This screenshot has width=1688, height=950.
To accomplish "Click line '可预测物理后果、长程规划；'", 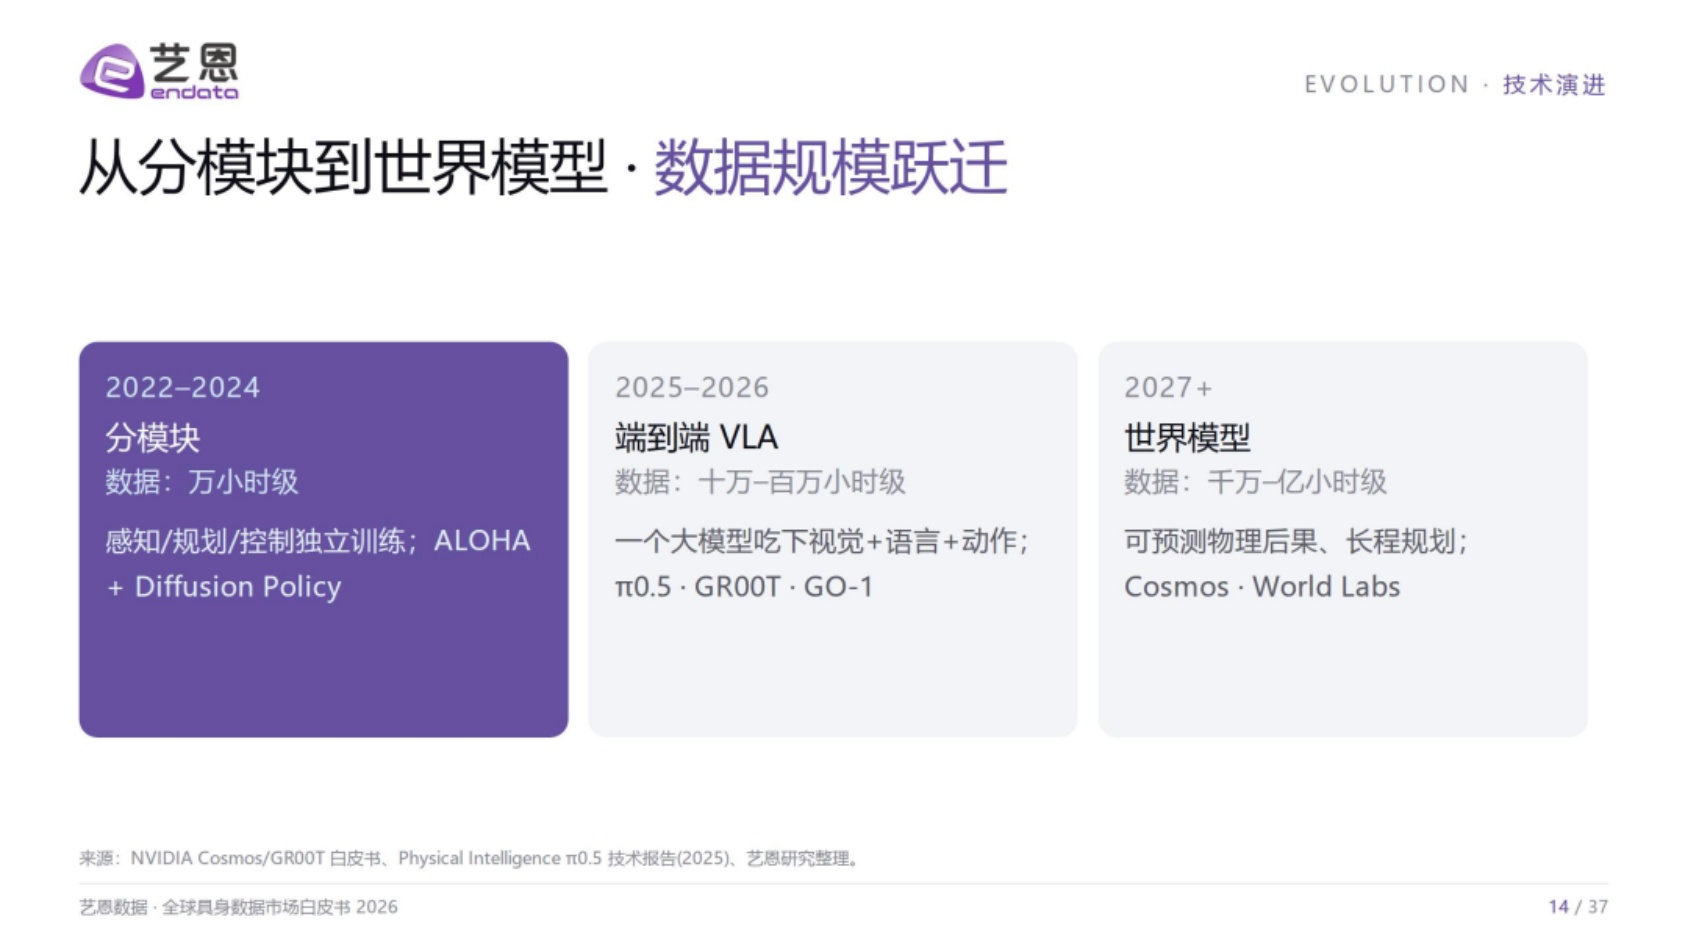I will point(1296,541).
